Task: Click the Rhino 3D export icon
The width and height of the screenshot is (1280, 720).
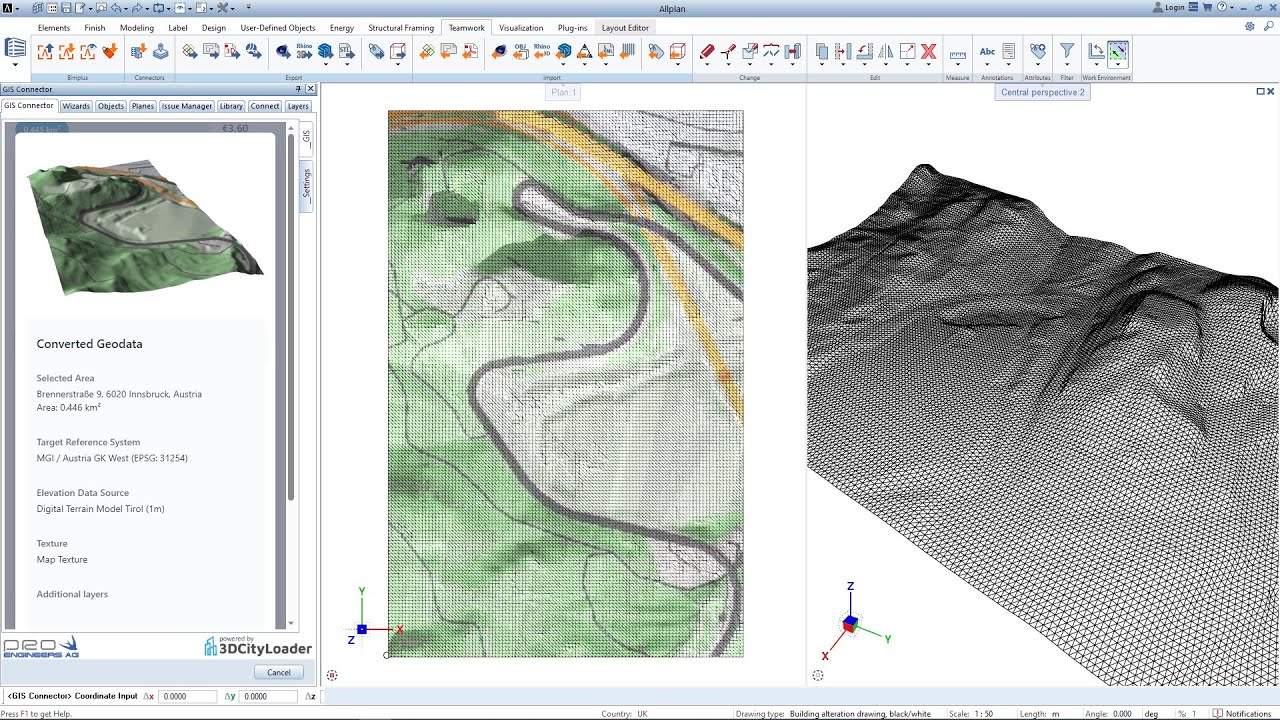Action: tap(304, 51)
